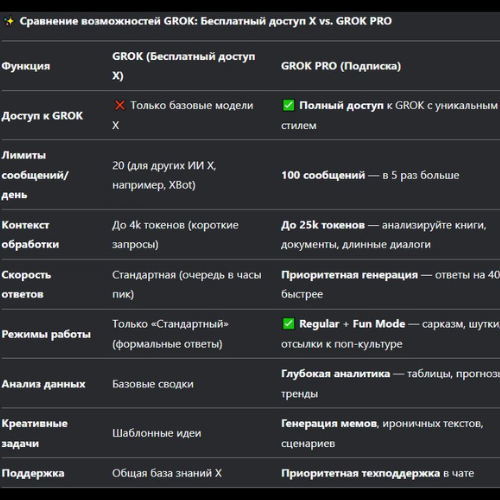Viewport: 500px width, 500px height.
Task: Select the GROK PRO (Подписка) column header
Action: [341, 66]
